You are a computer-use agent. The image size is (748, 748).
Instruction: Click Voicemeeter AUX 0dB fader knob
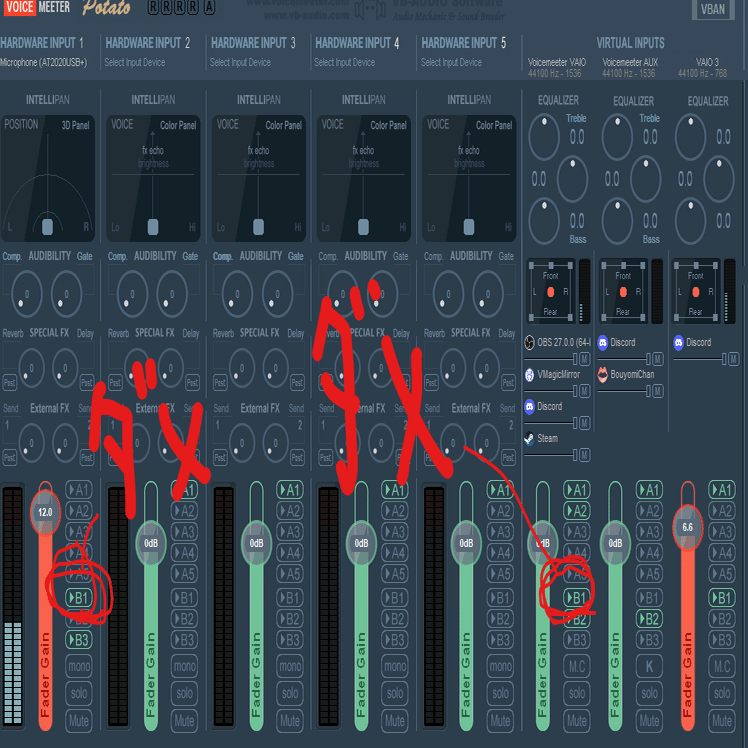pos(615,543)
